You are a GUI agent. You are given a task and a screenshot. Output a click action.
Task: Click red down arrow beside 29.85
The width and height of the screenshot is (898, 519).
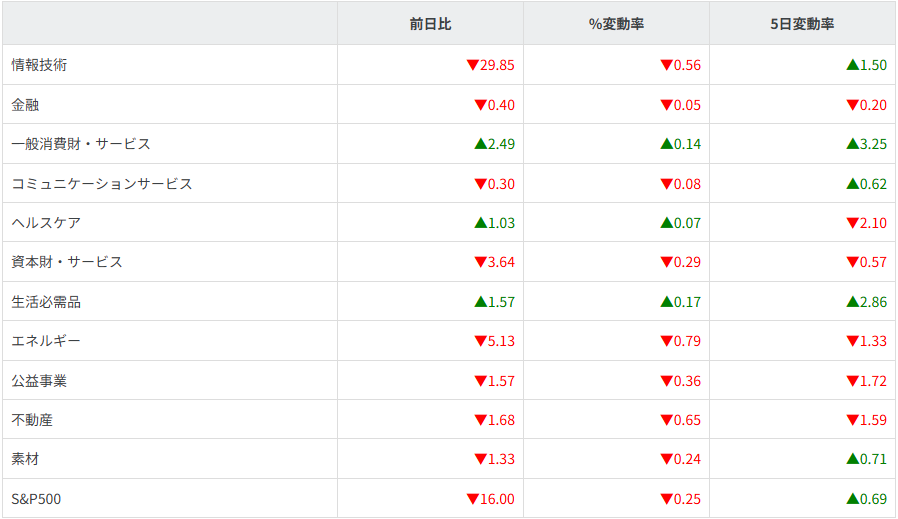[472, 65]
